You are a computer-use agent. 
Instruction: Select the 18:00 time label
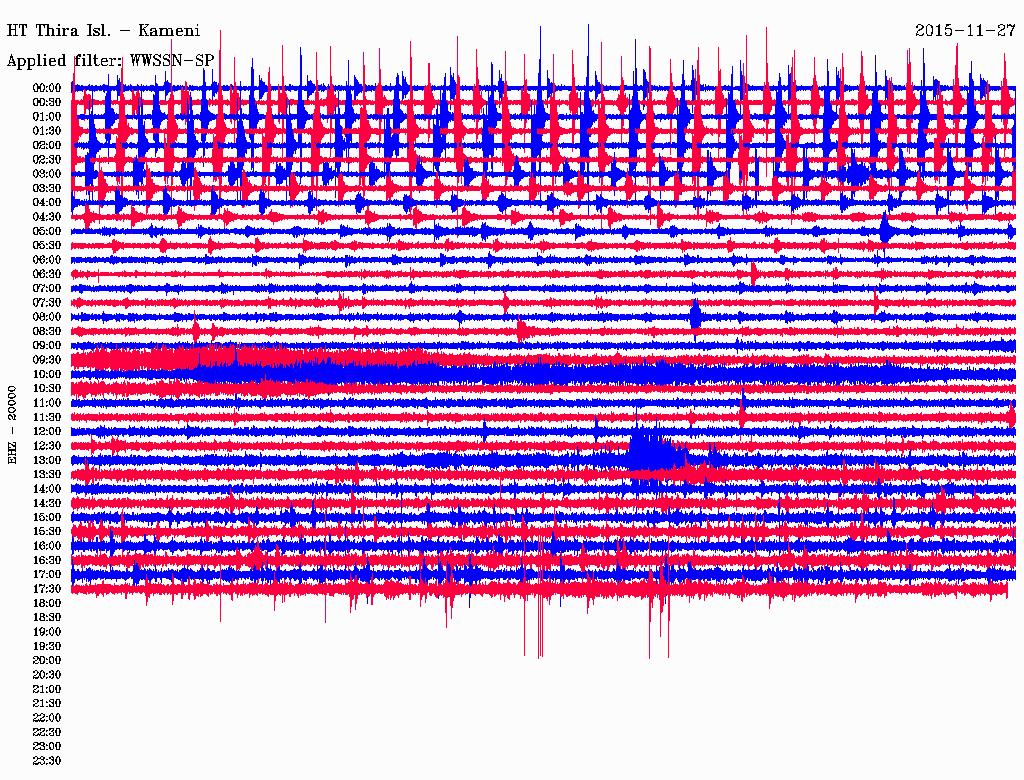coord(47,604)
